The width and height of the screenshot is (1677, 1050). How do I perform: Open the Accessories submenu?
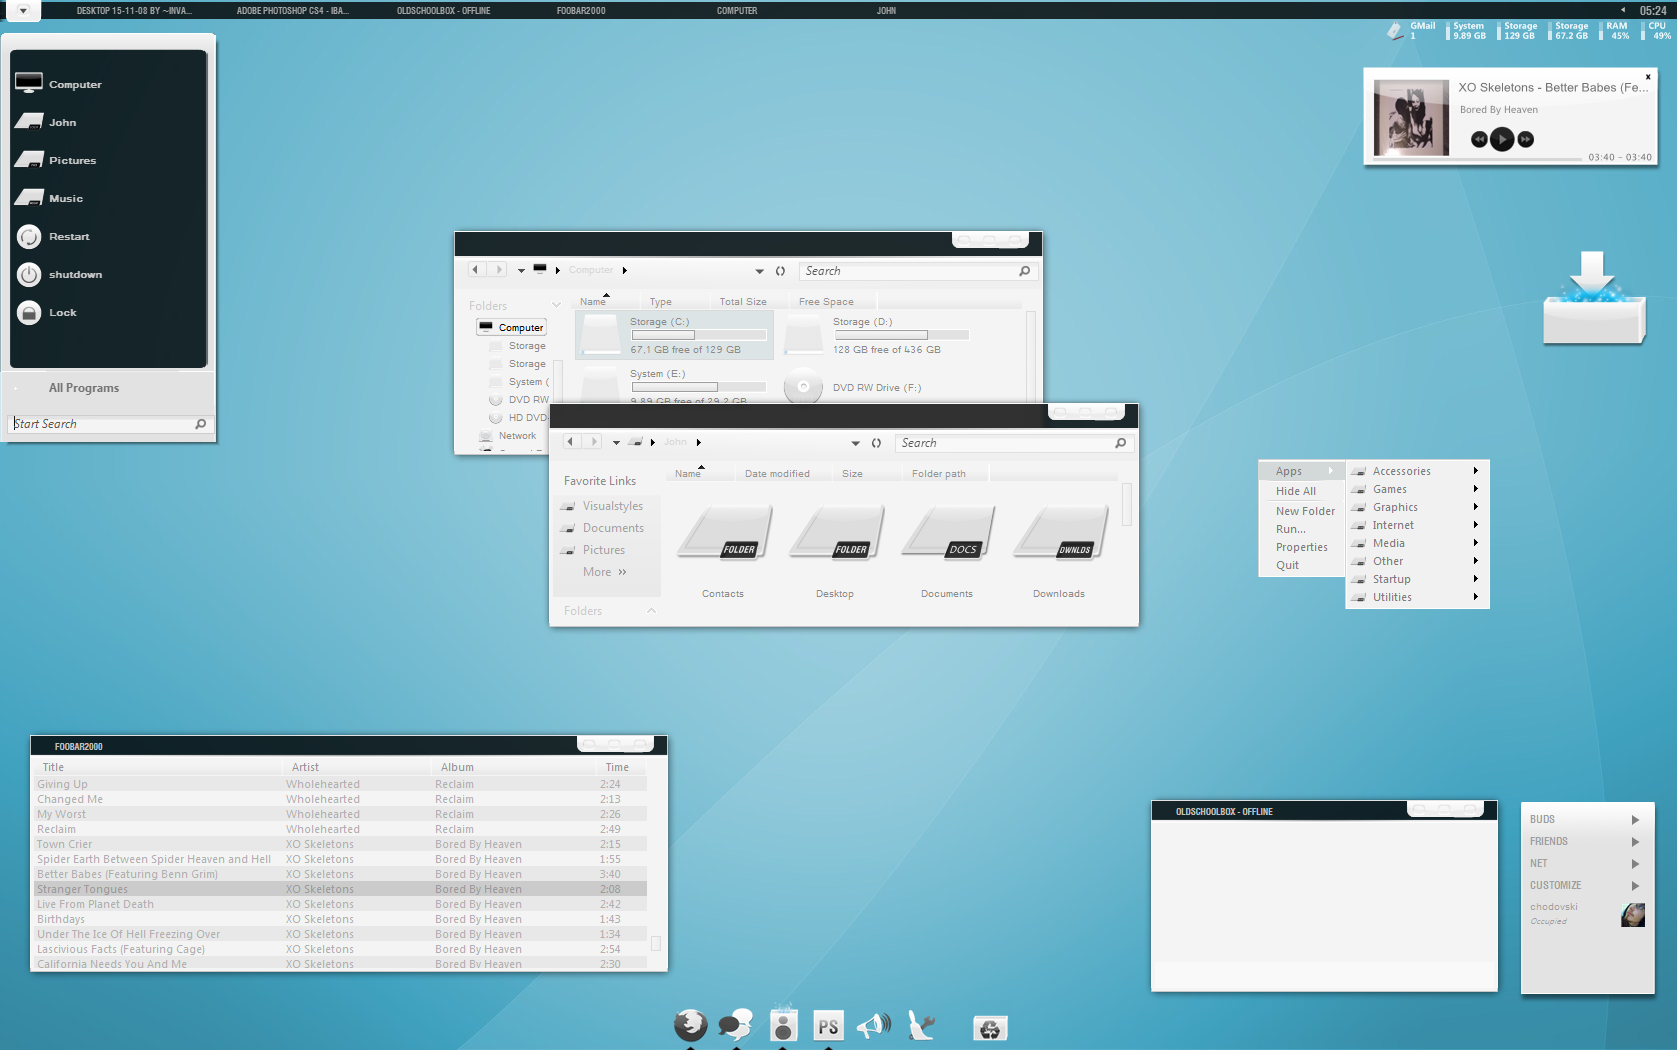pos(1417,471)
